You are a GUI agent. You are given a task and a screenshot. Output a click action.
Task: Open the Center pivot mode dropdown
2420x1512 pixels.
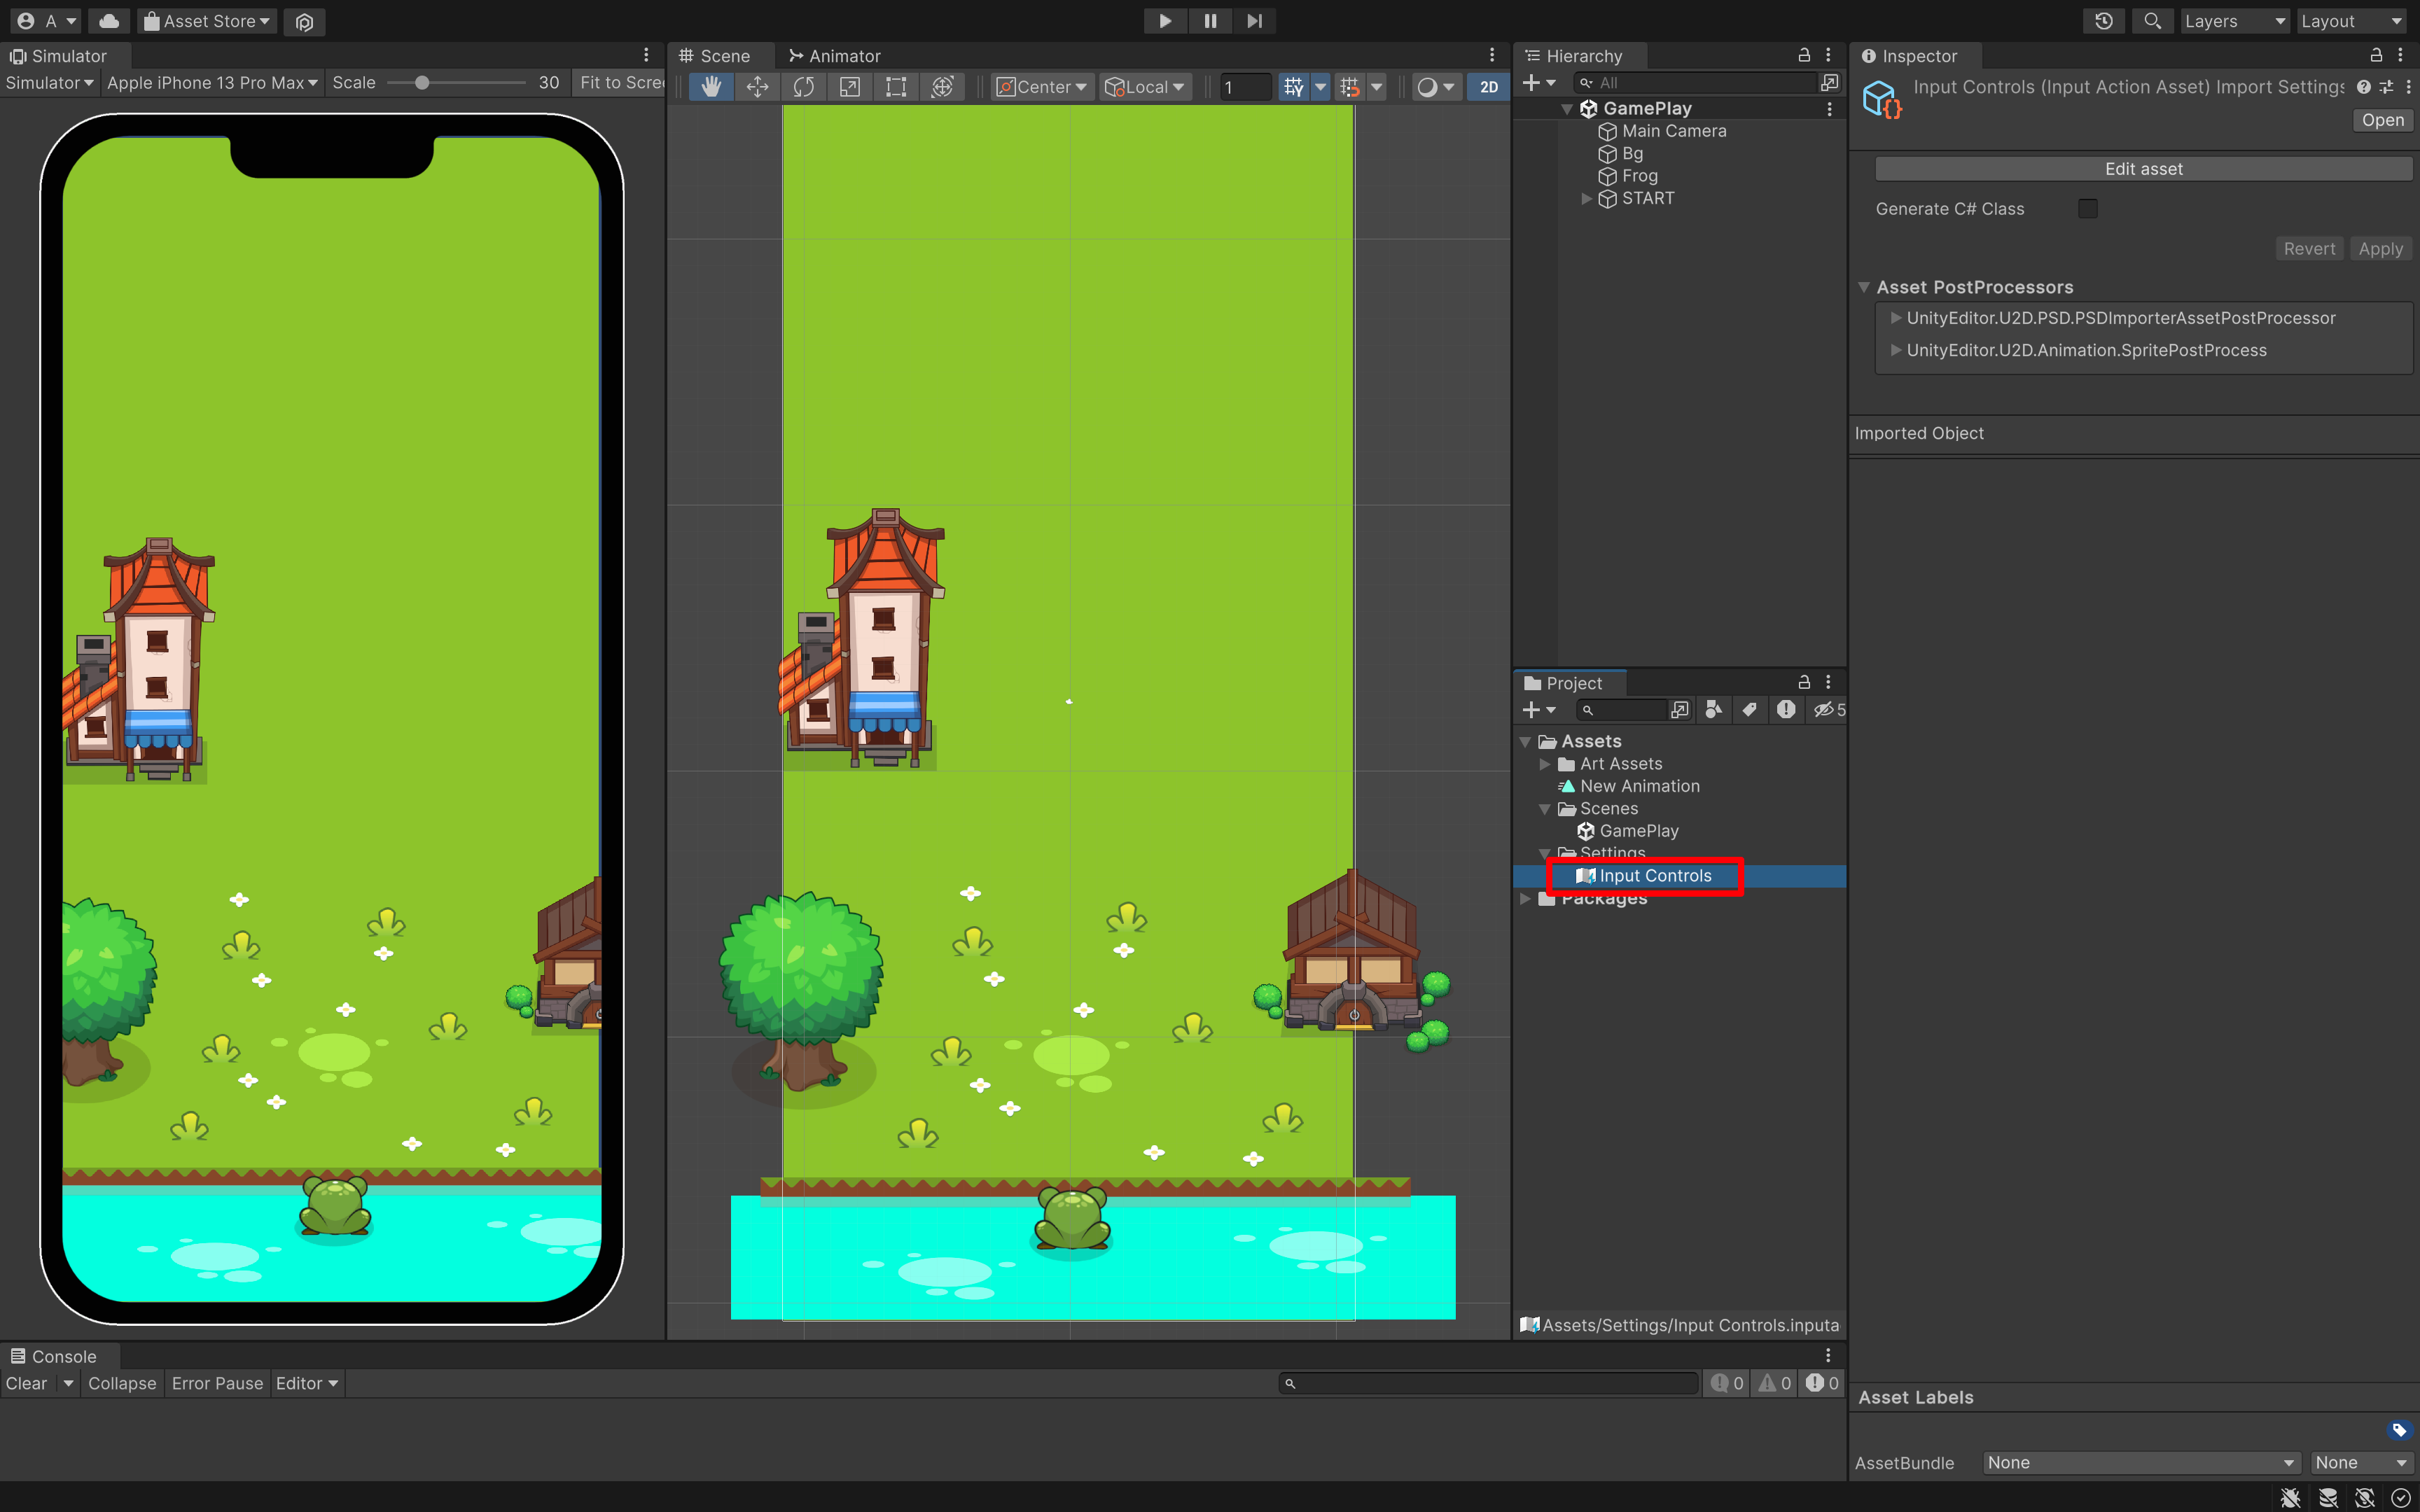(1042, 87)
